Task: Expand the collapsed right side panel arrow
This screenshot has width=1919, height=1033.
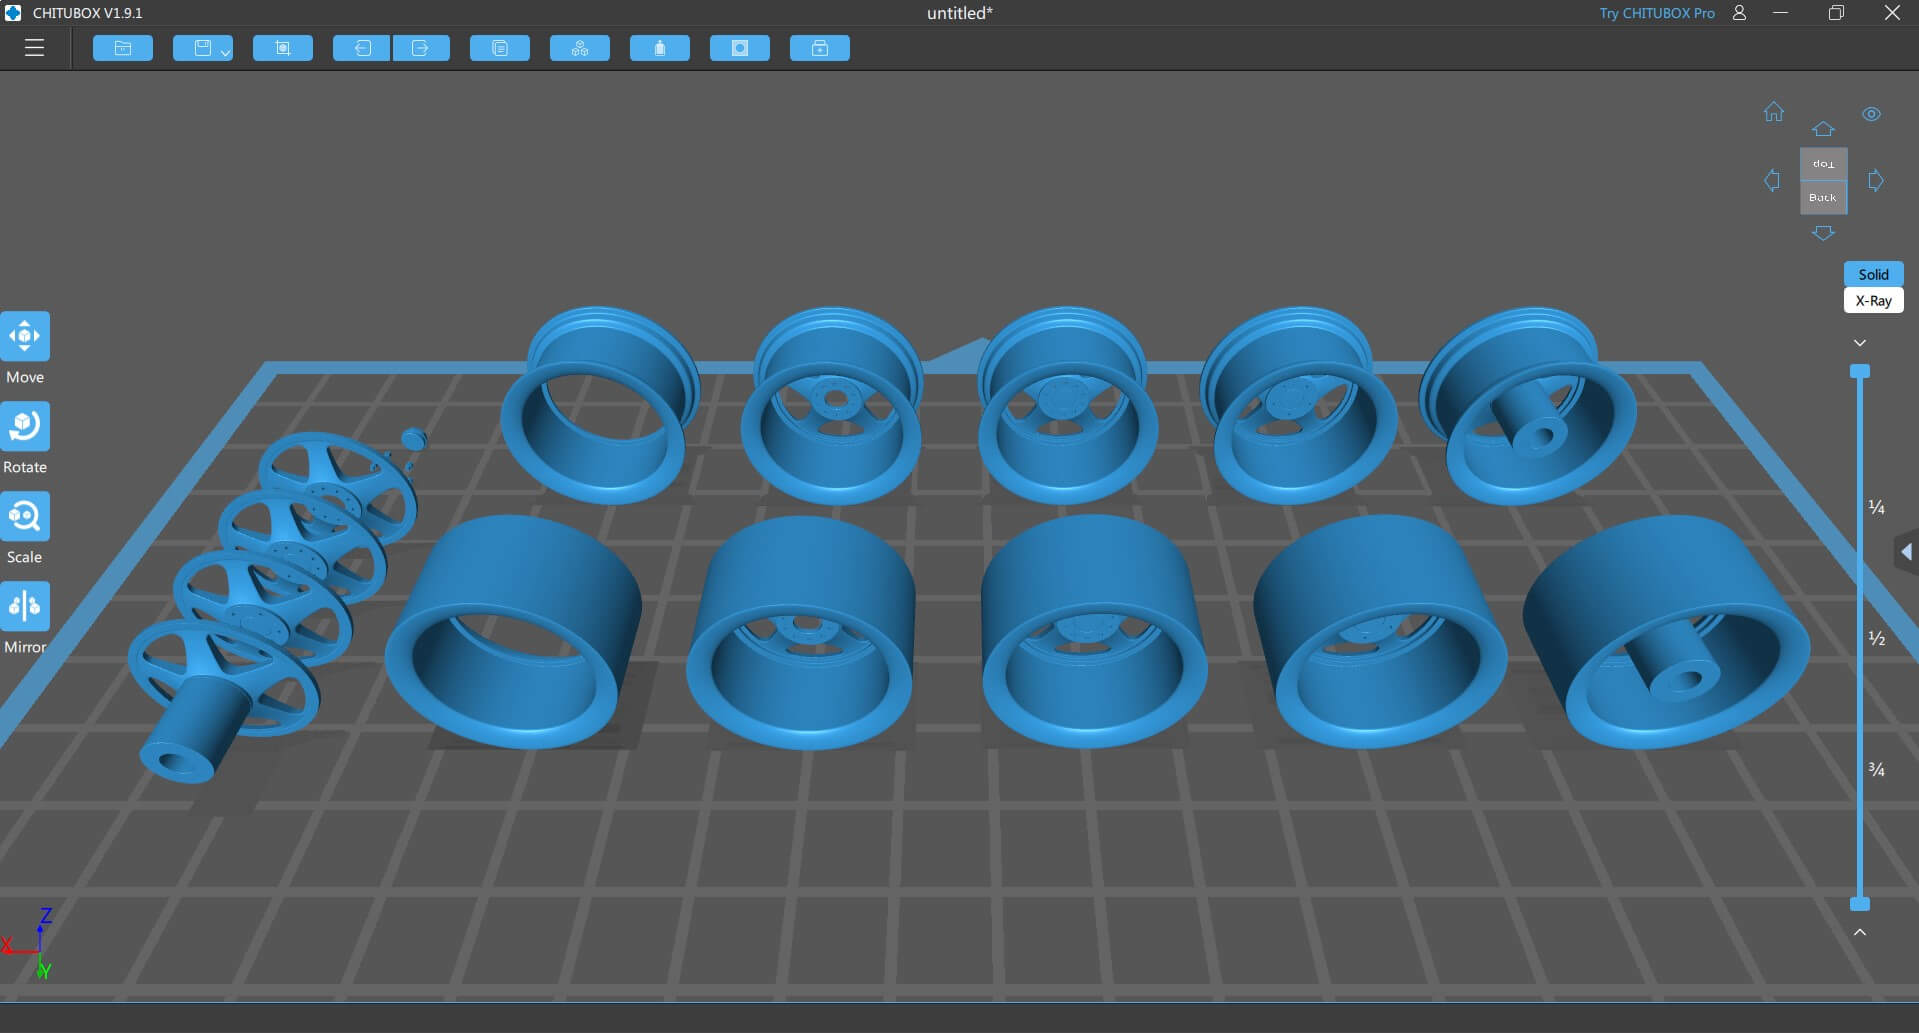Action: coord(1906,552)
